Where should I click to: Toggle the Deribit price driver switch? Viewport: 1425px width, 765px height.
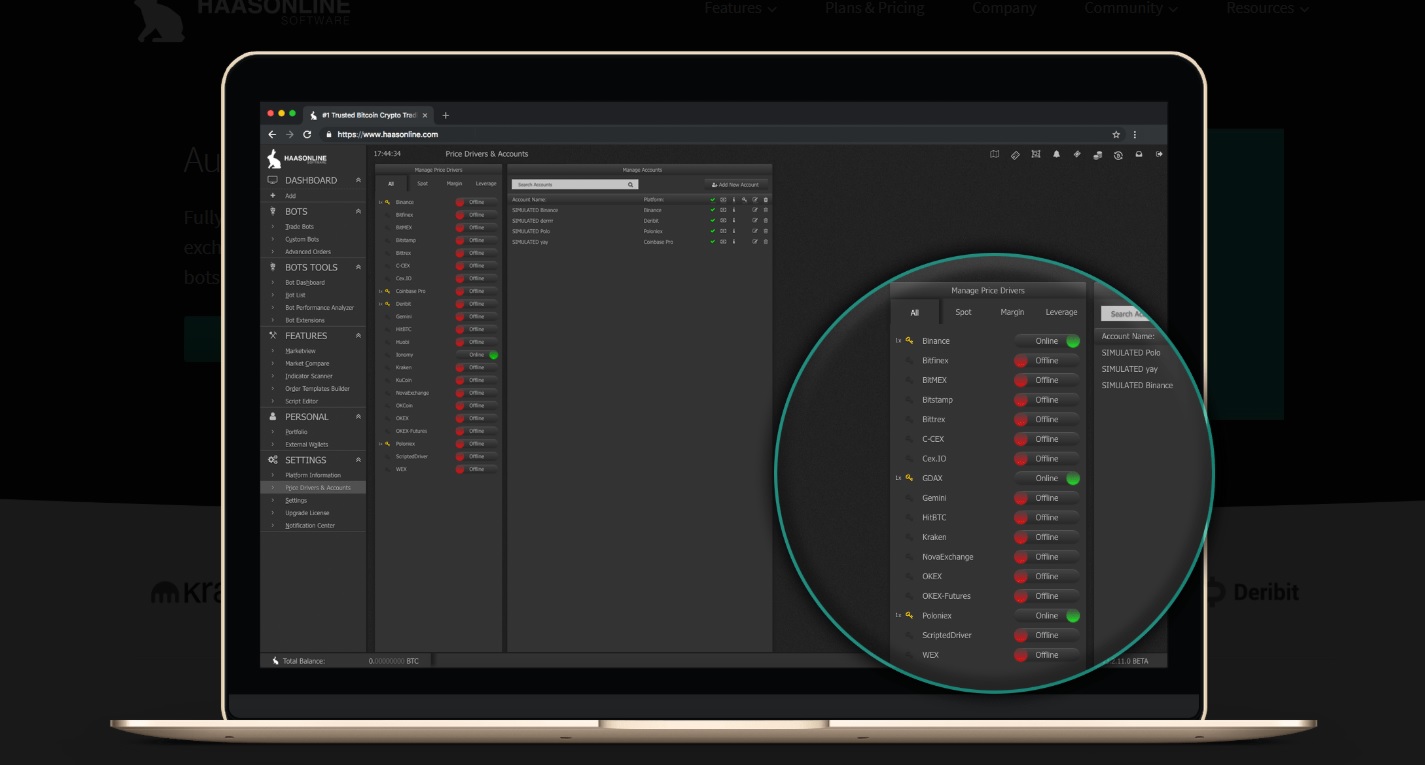477,303
